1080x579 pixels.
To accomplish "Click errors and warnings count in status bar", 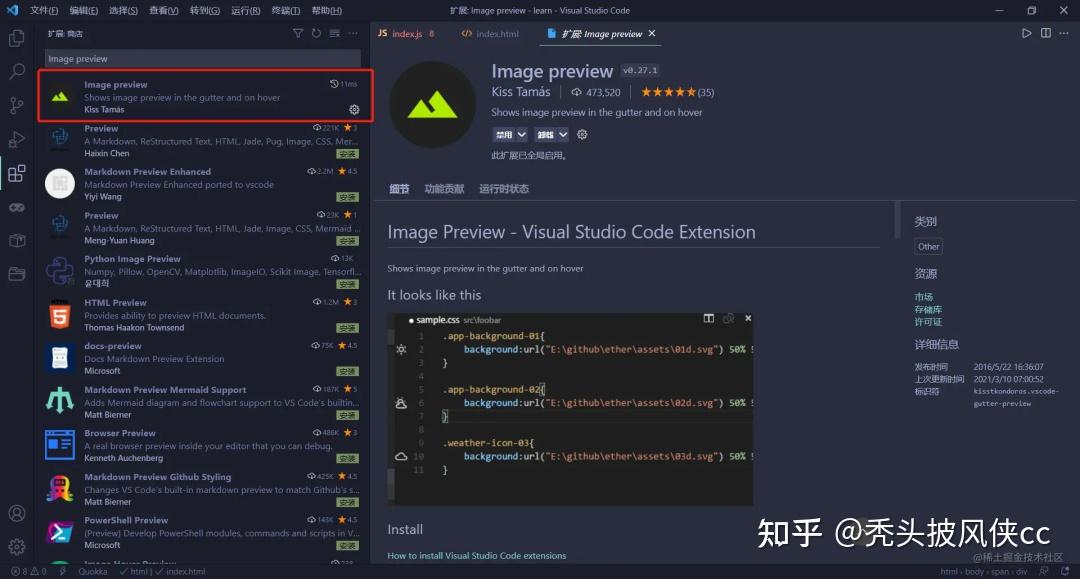I will [28, 571].
